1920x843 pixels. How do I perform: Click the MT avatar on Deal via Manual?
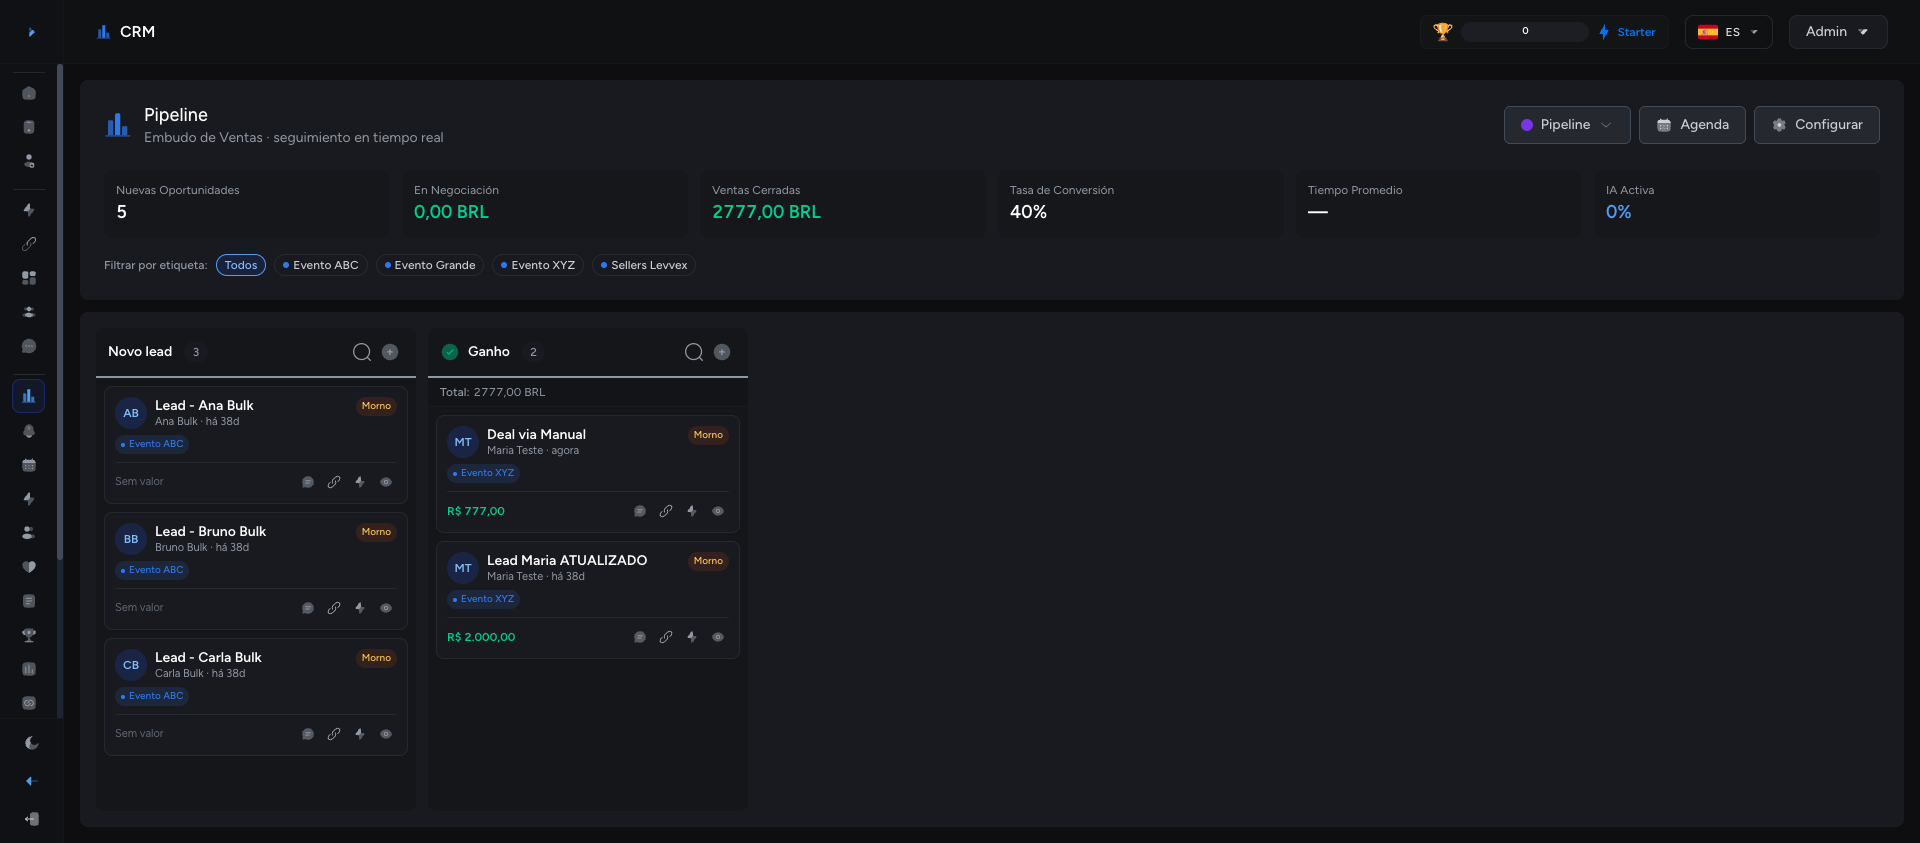[463, 442]
